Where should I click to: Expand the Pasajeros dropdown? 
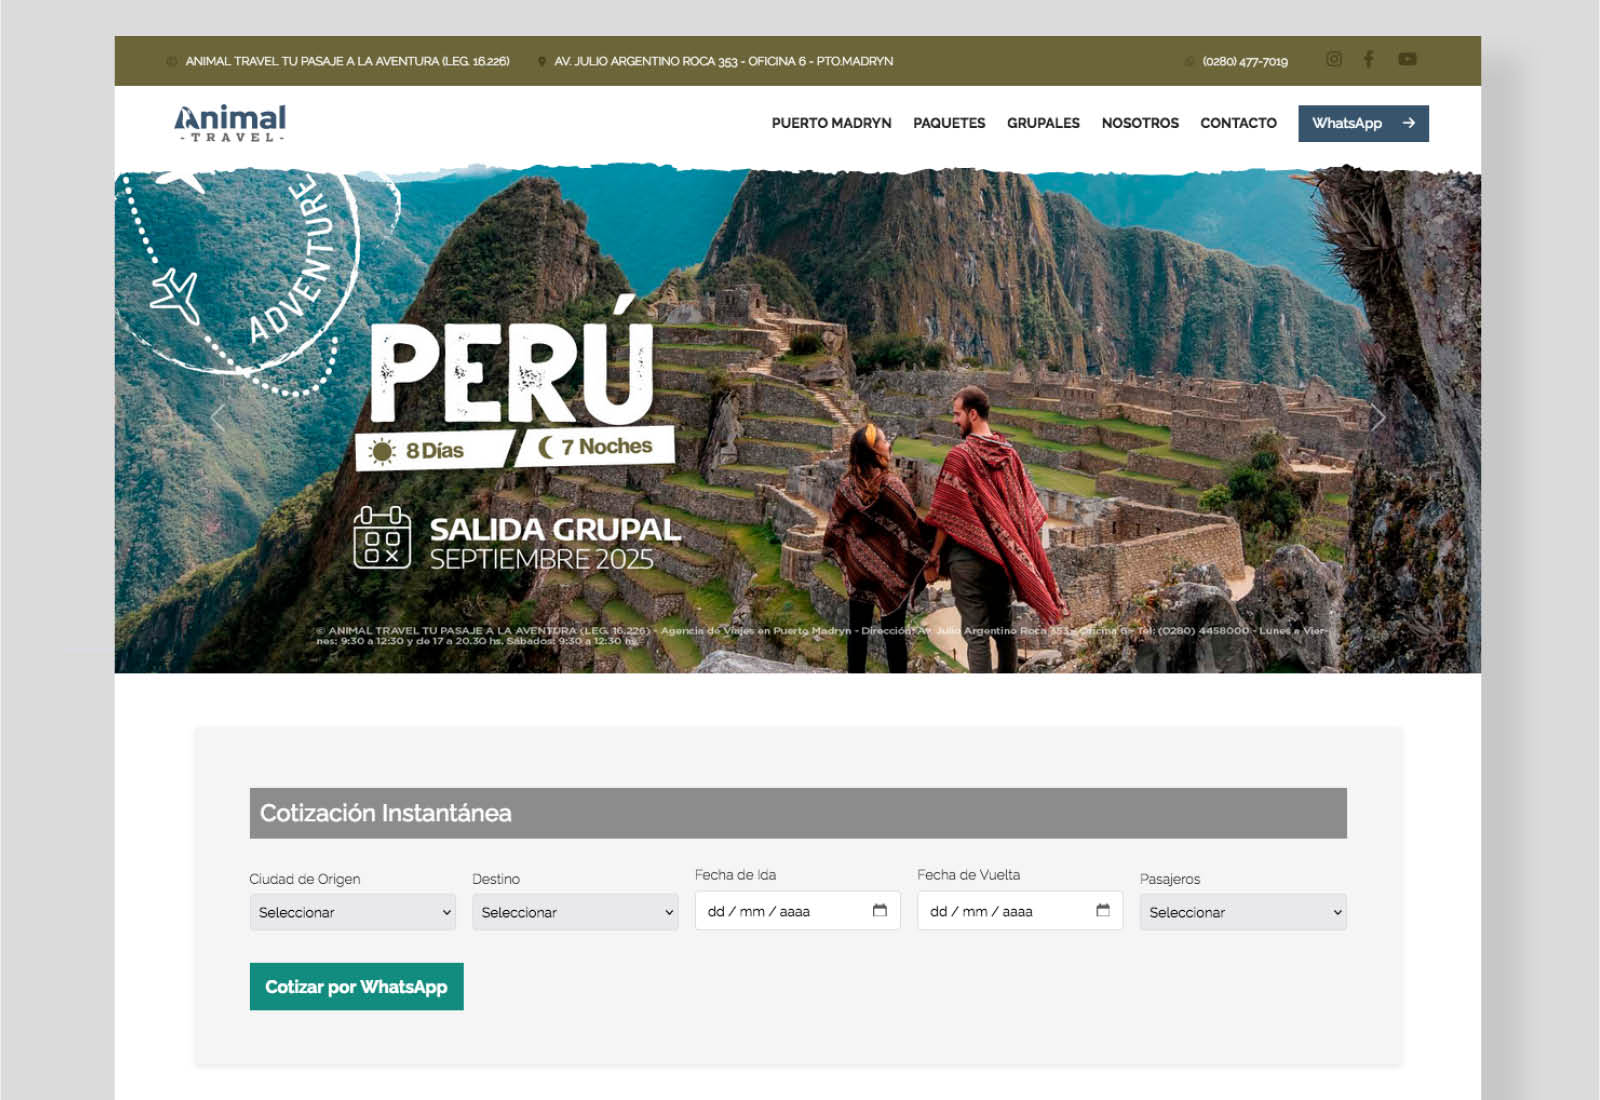pyautogui.click(x=1243, y=912)
